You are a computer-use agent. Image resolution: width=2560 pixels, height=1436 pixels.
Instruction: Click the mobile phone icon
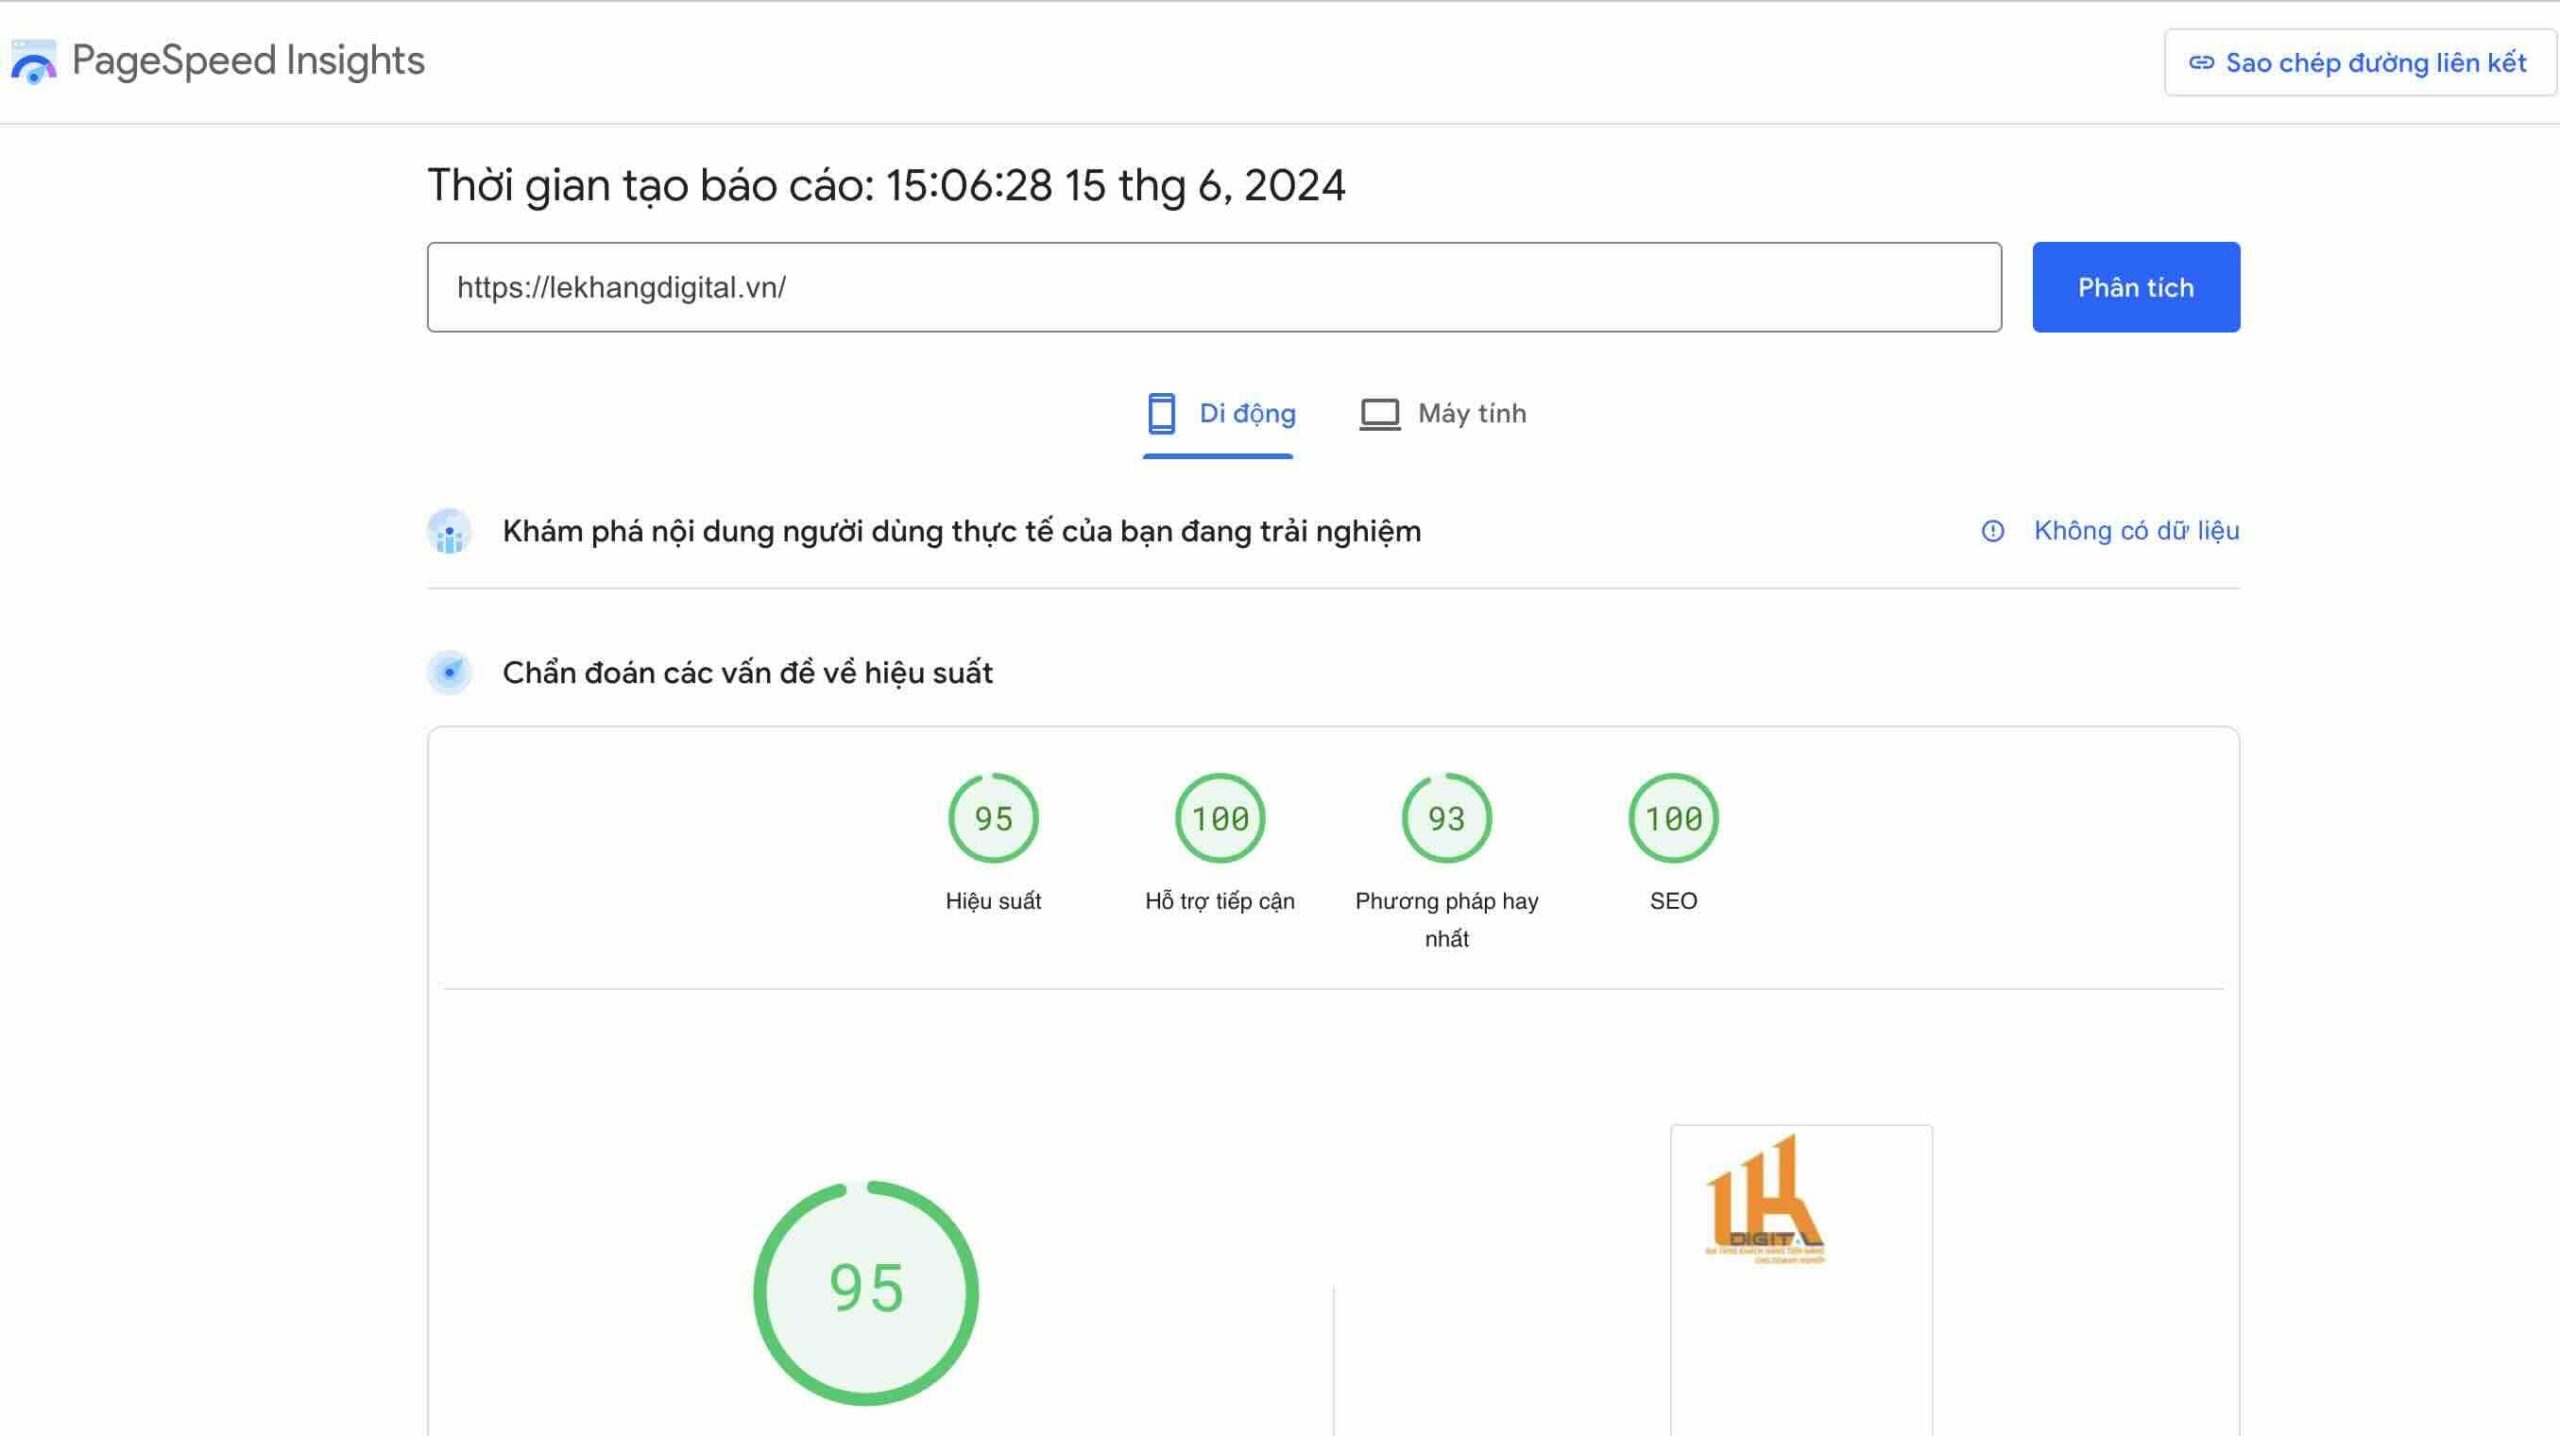[1161, 414]
